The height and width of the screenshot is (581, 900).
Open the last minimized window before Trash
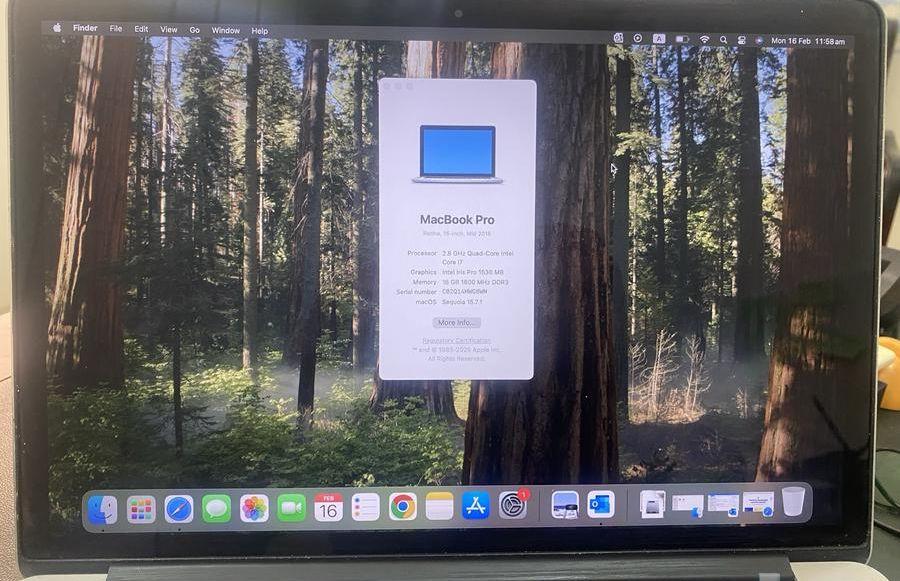click(x=758, y=502)
